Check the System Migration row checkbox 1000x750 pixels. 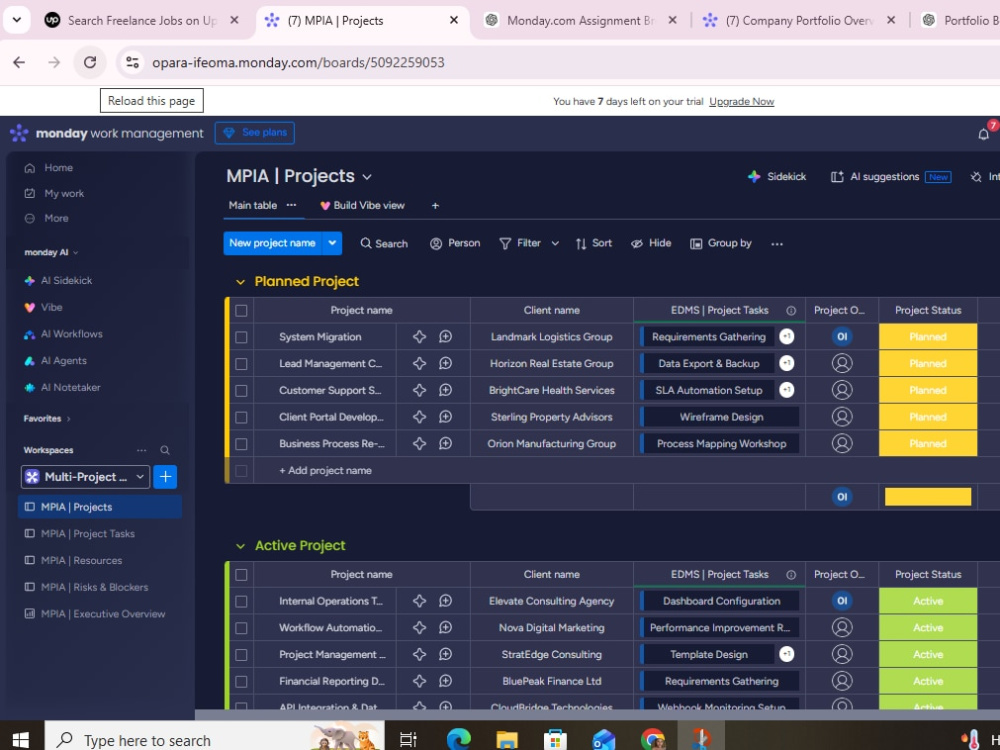[241, 337]
